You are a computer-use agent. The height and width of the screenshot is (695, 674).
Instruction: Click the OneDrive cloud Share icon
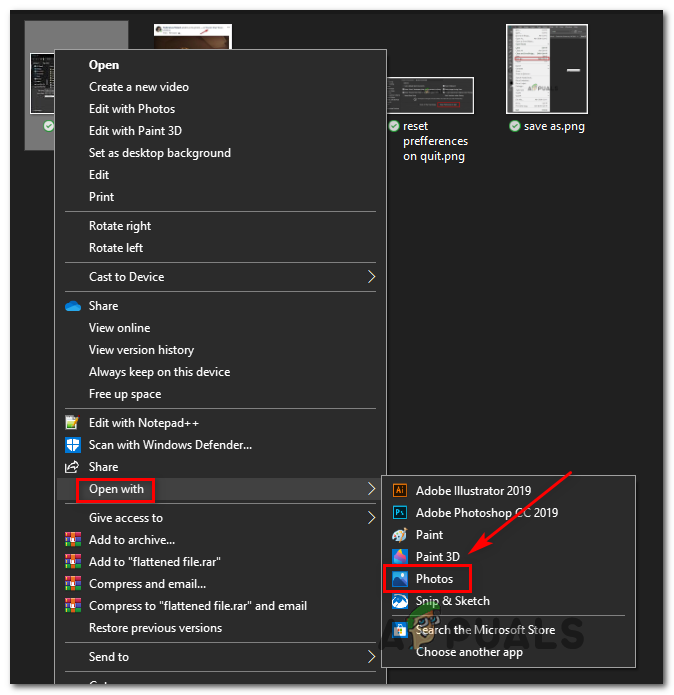(73, 306)
